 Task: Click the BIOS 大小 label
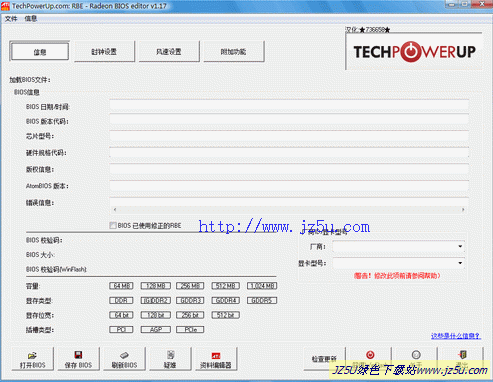(x=40, y=255)
